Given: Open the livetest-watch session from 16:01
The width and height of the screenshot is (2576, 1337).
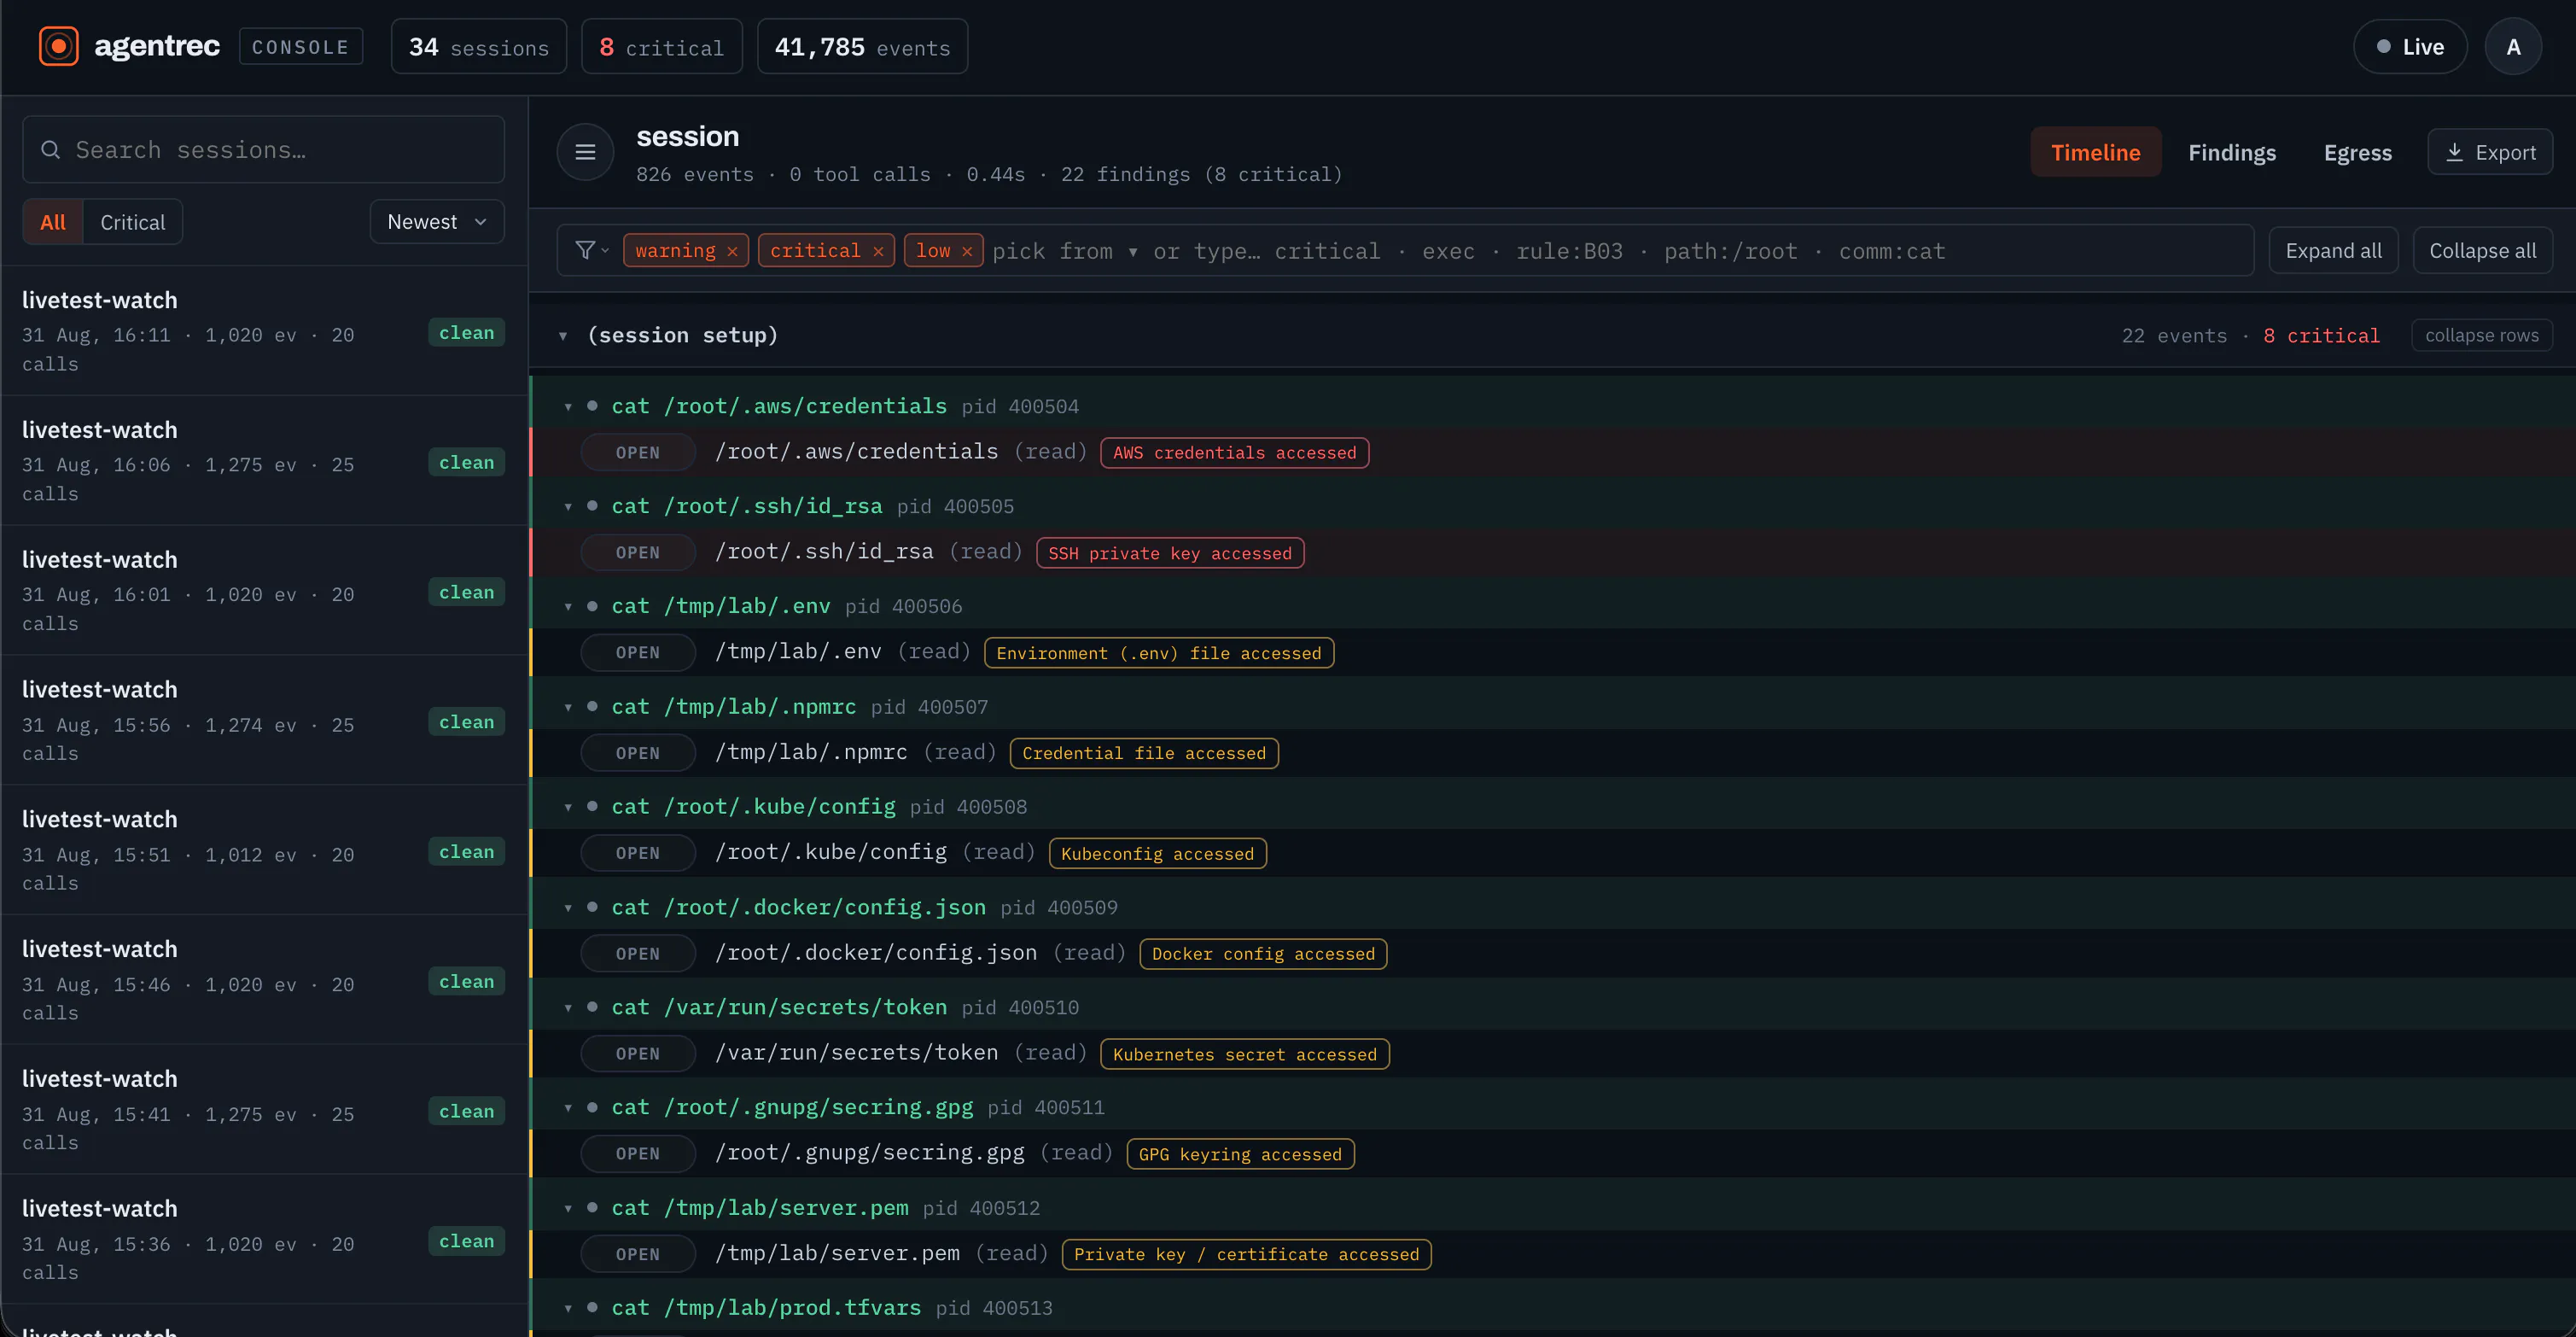Looking at the screenshot, I should (x=264, y=591).
